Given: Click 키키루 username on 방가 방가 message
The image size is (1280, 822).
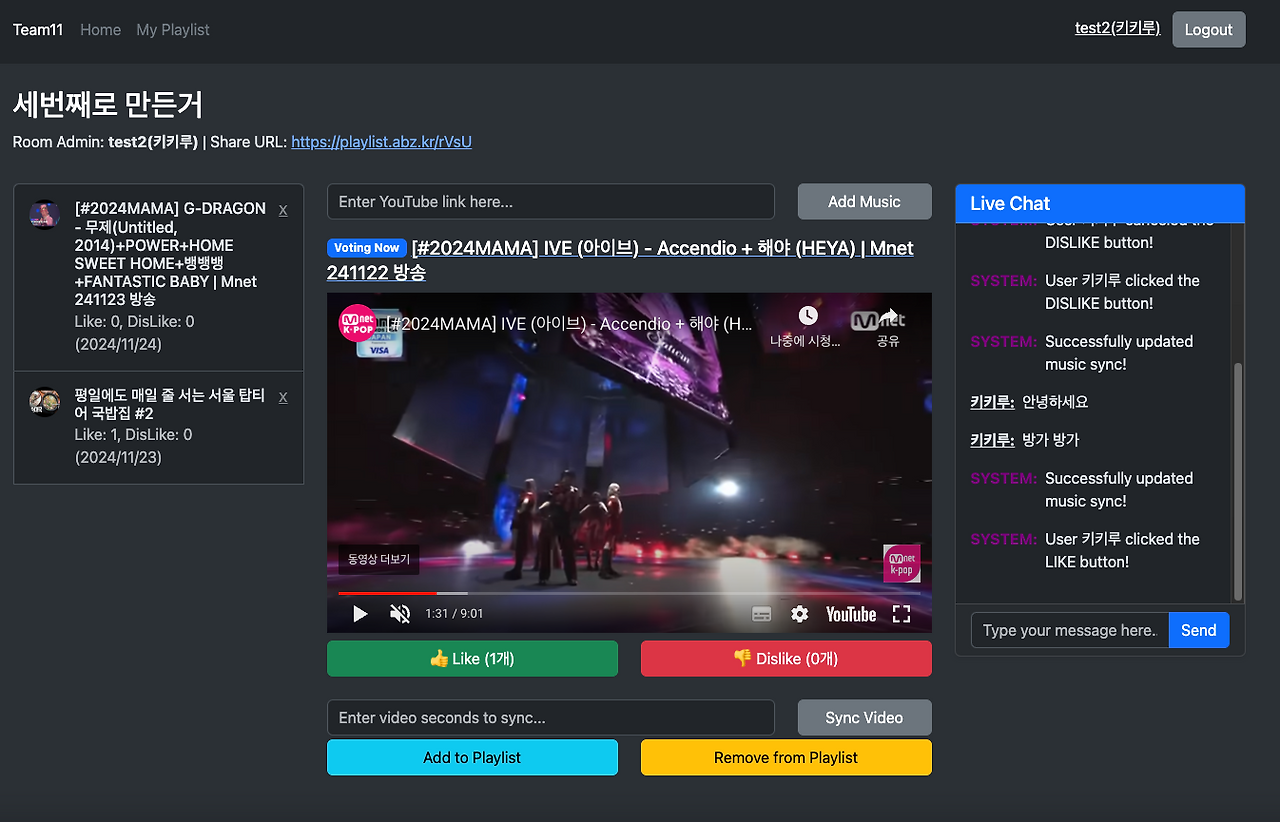Looking at the screenshot, I should click(x=992, y=440).
